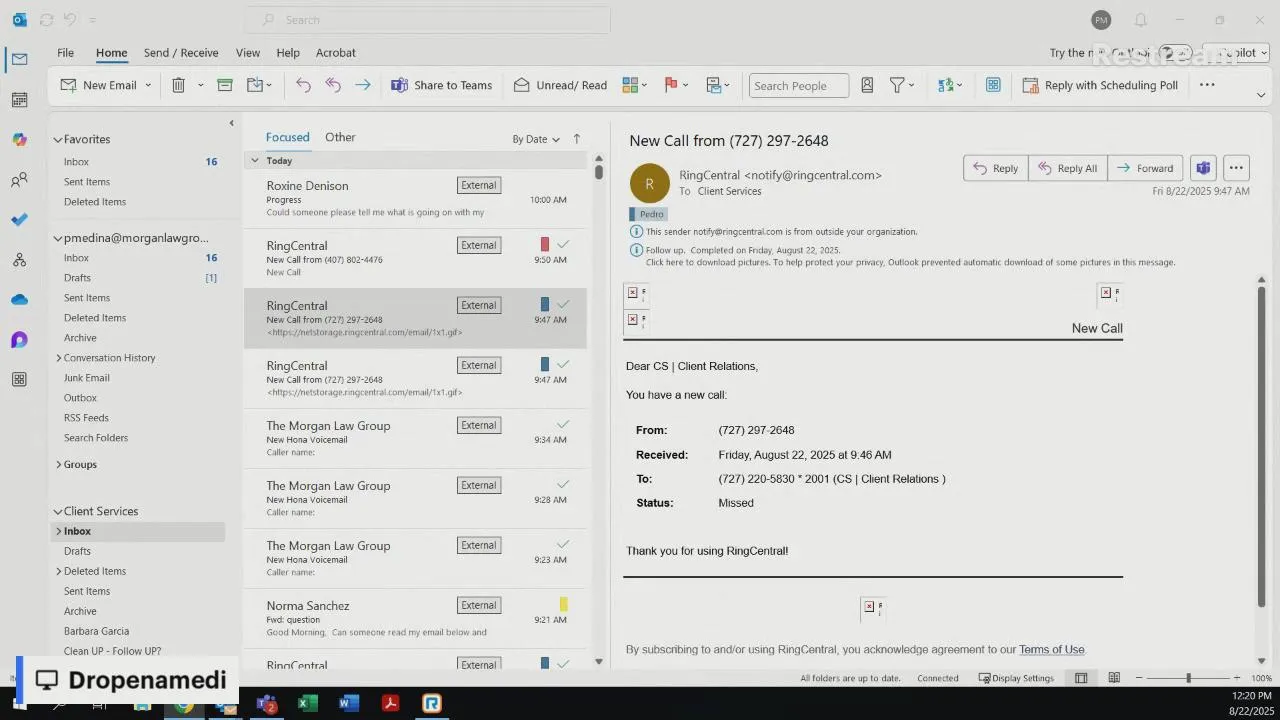Open the PM account avatar
Viewport: 1280px width, 720px height.
pos(1101,20)
